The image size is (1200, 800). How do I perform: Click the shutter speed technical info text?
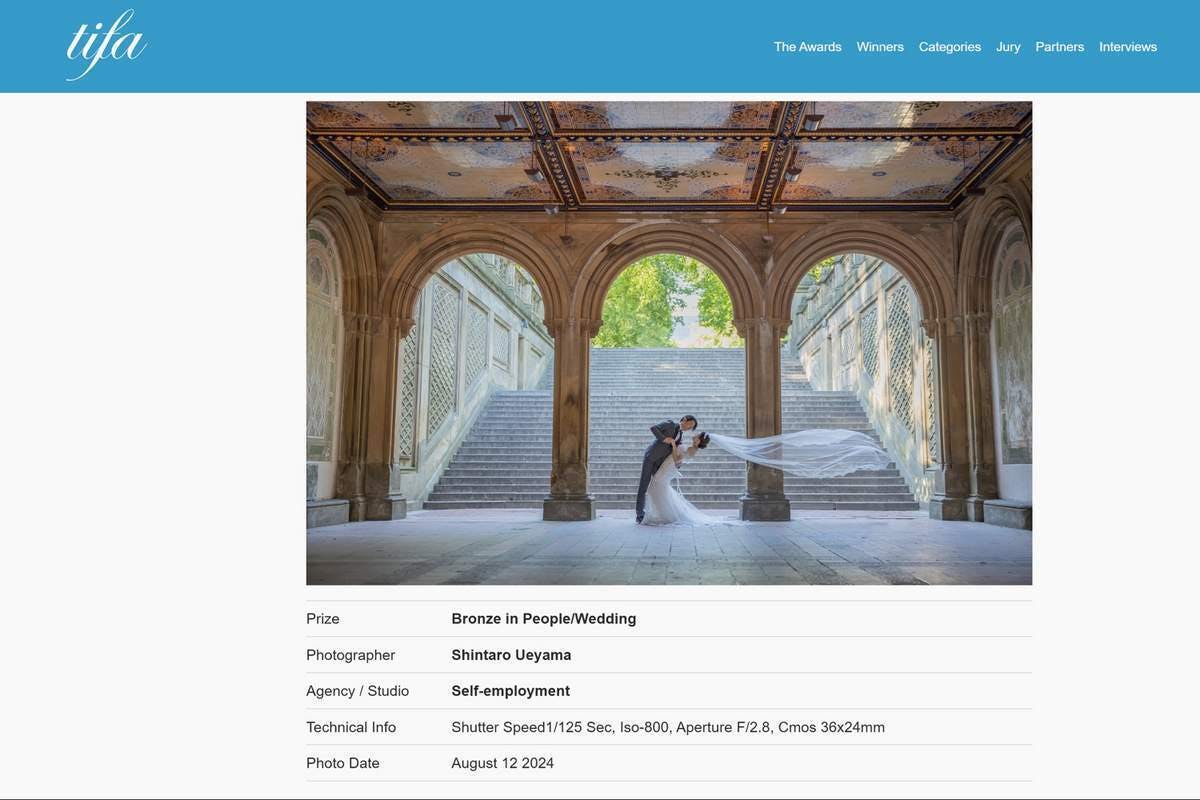(667, 727)
